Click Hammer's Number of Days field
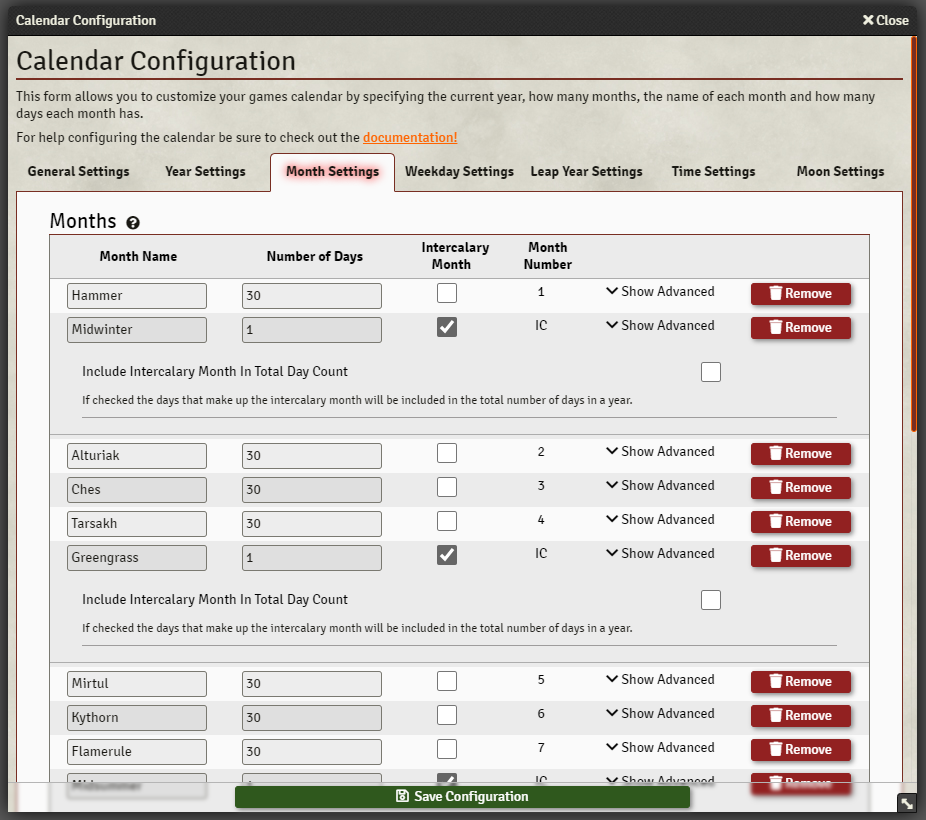Screen dimensions: 926x820 [x=312, y=296]
